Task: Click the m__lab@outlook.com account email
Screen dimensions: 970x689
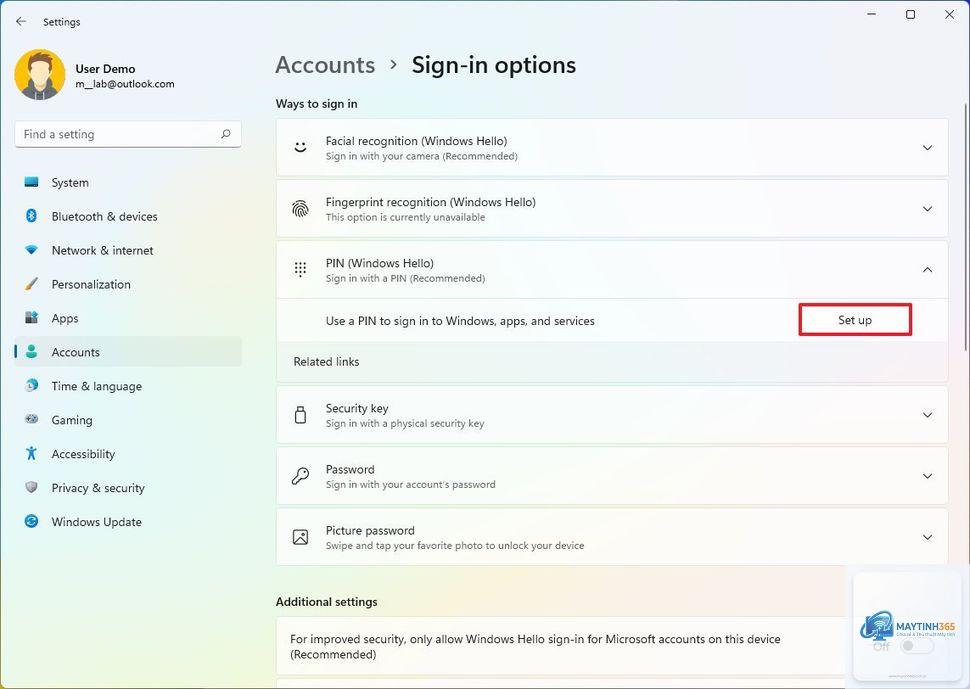Action: point(125,84)
